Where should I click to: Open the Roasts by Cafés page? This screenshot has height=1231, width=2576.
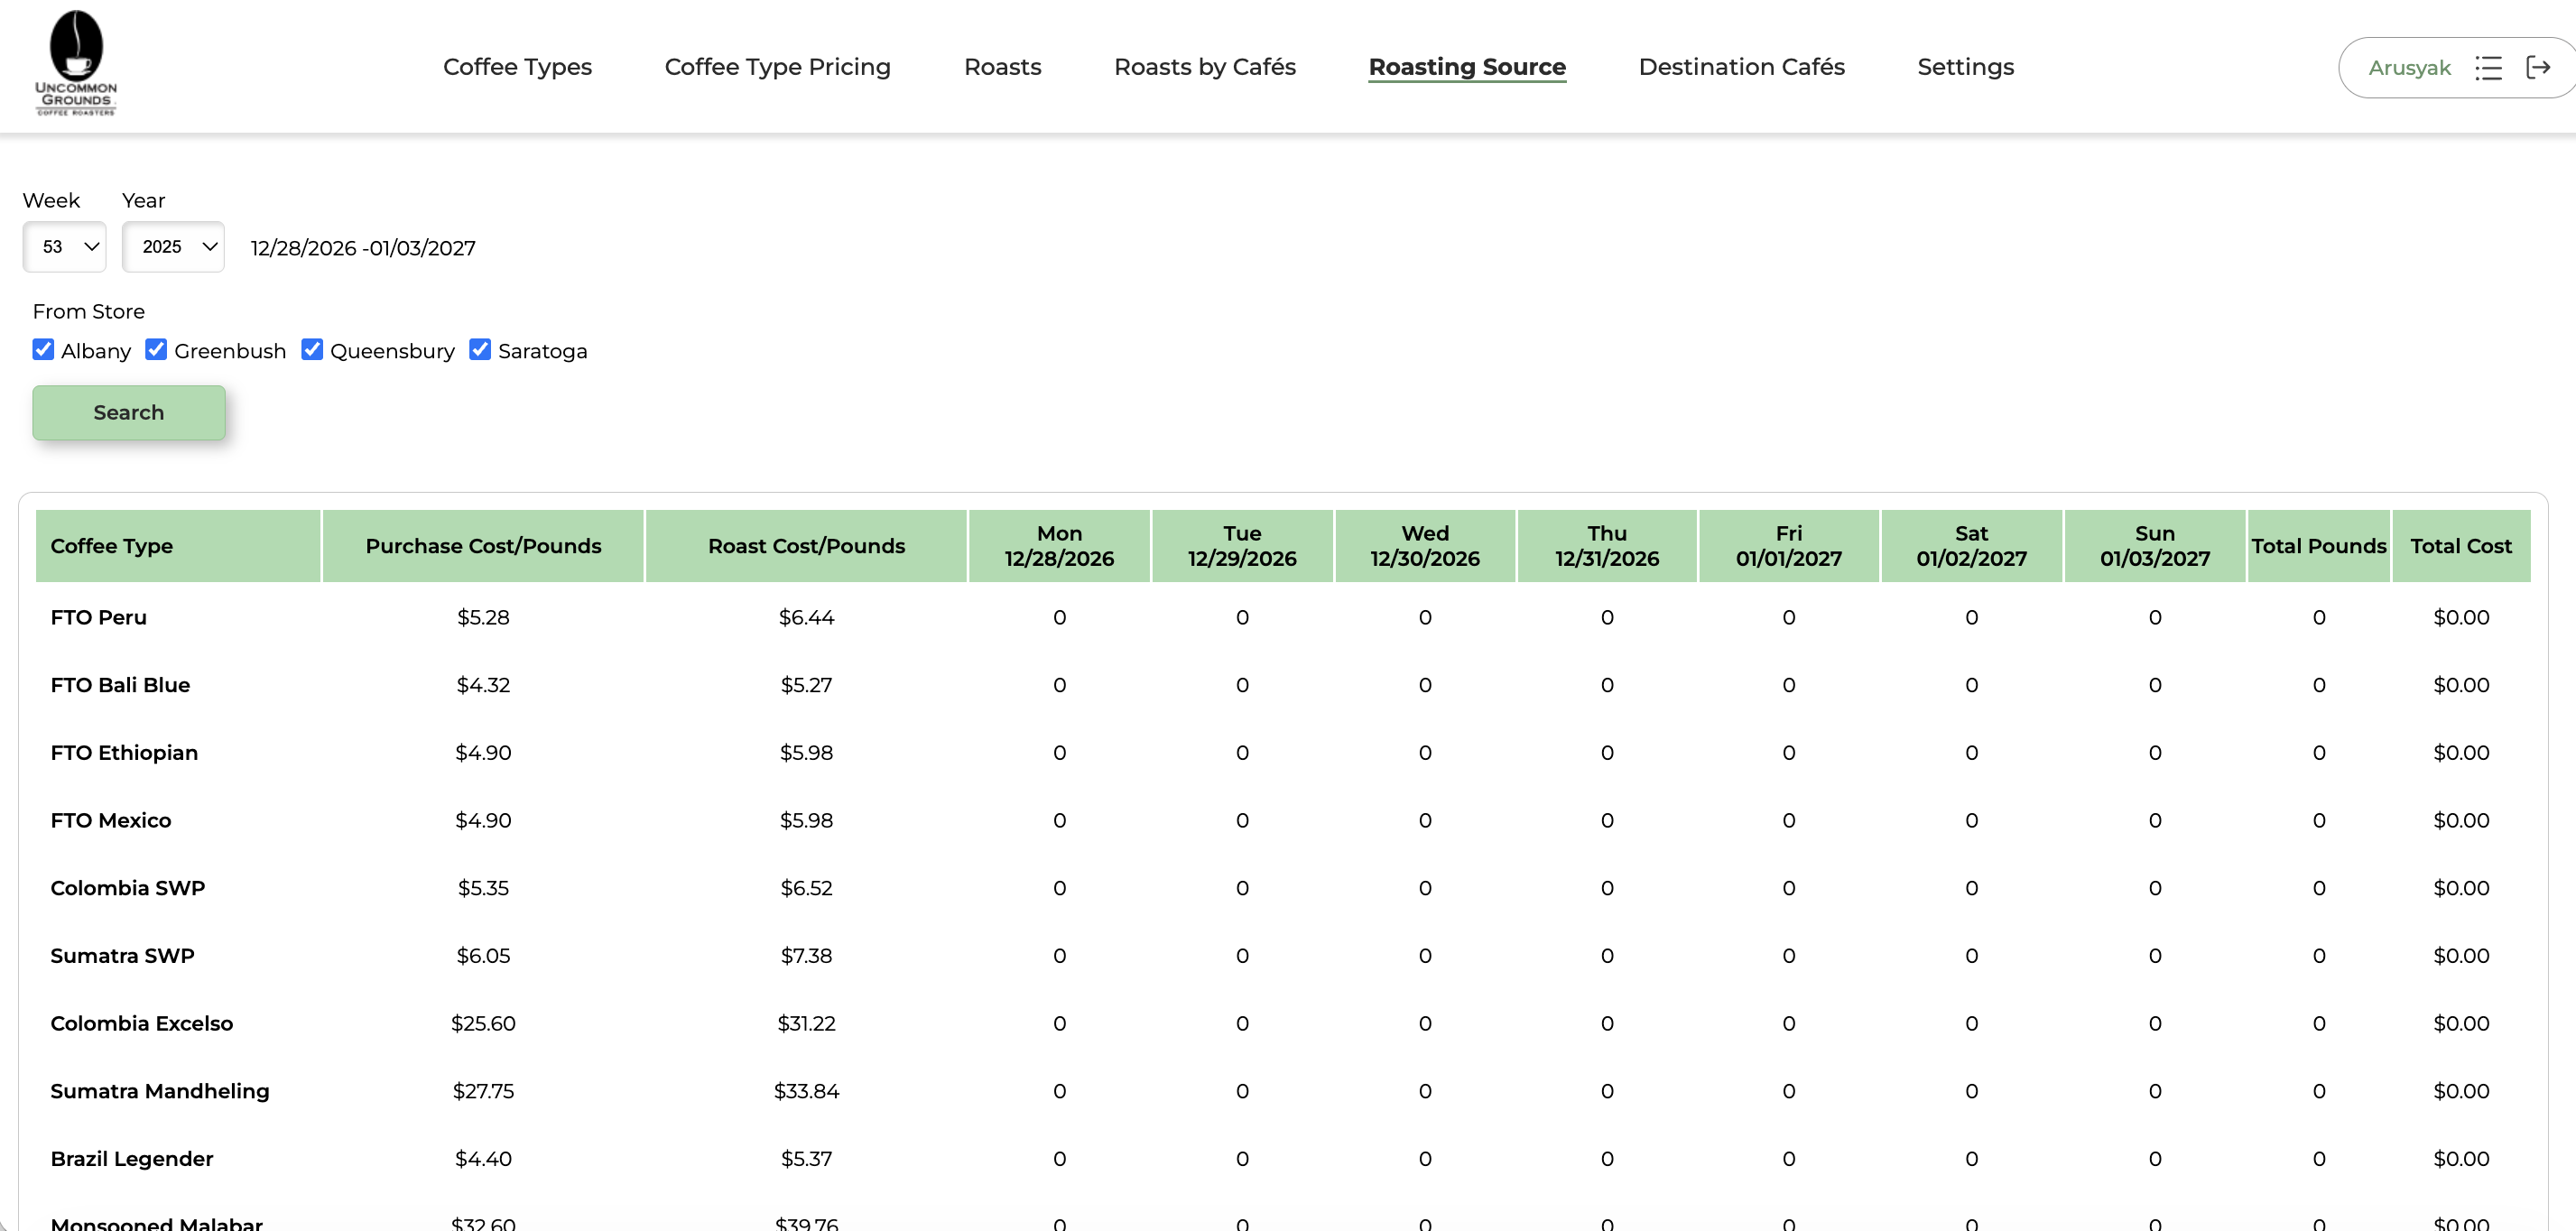(x=1204, y=67)
